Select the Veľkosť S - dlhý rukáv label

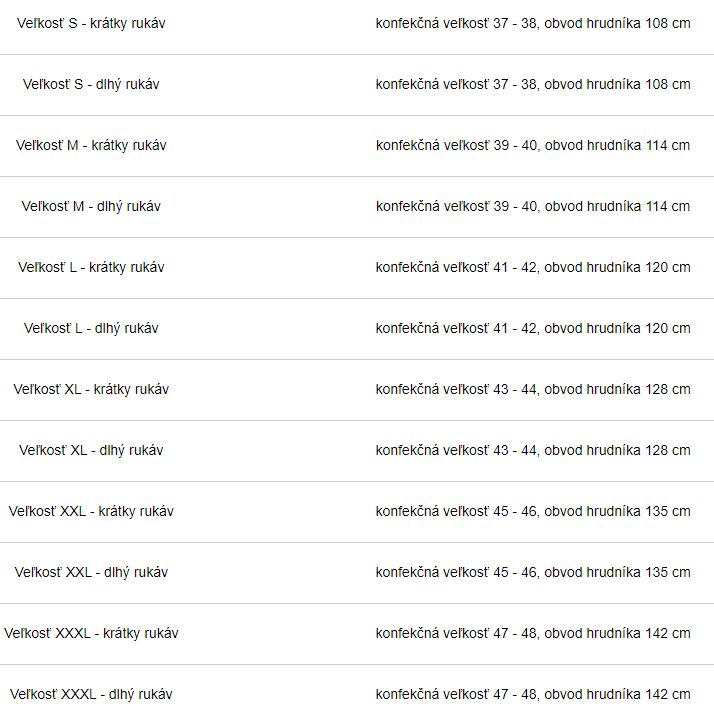[91, 84]
